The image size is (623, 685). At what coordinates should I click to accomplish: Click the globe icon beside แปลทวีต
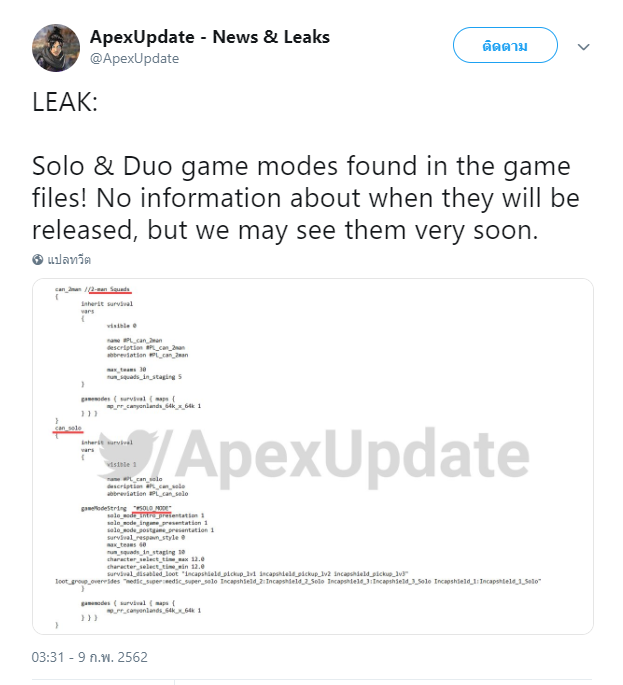pyautogui.click(x=38, y=259)
